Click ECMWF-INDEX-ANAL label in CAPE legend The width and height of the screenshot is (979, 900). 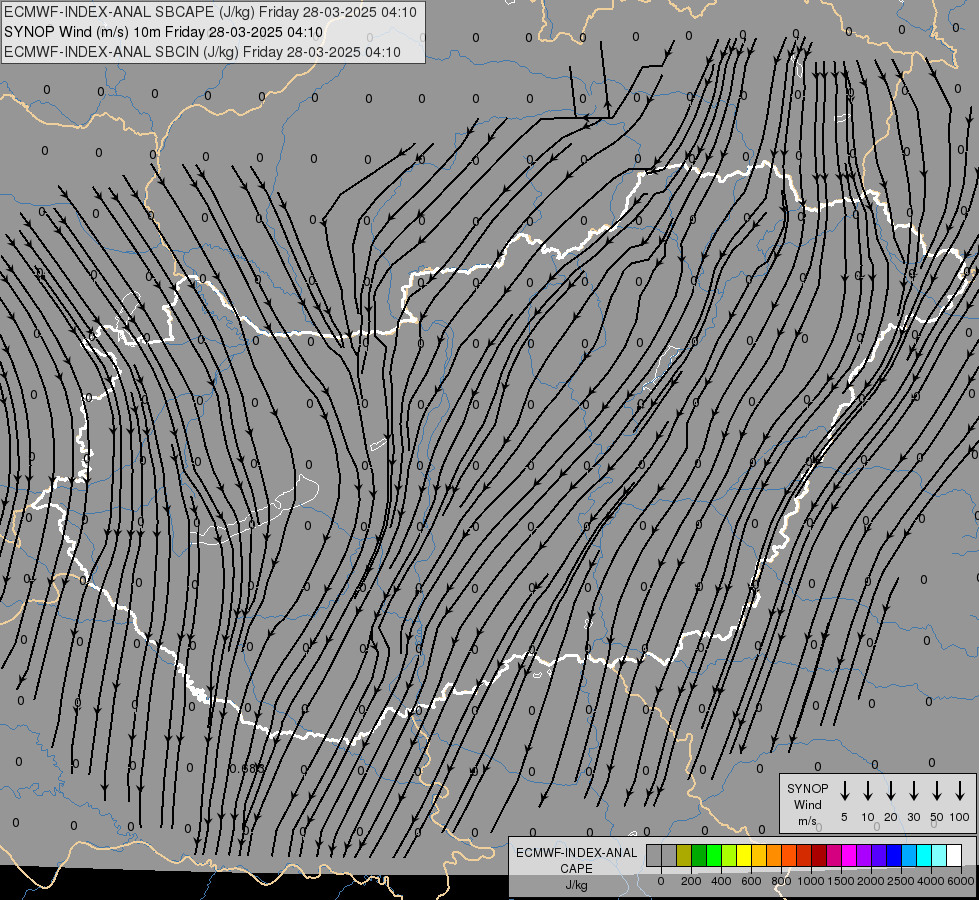(x=576, y=853)
